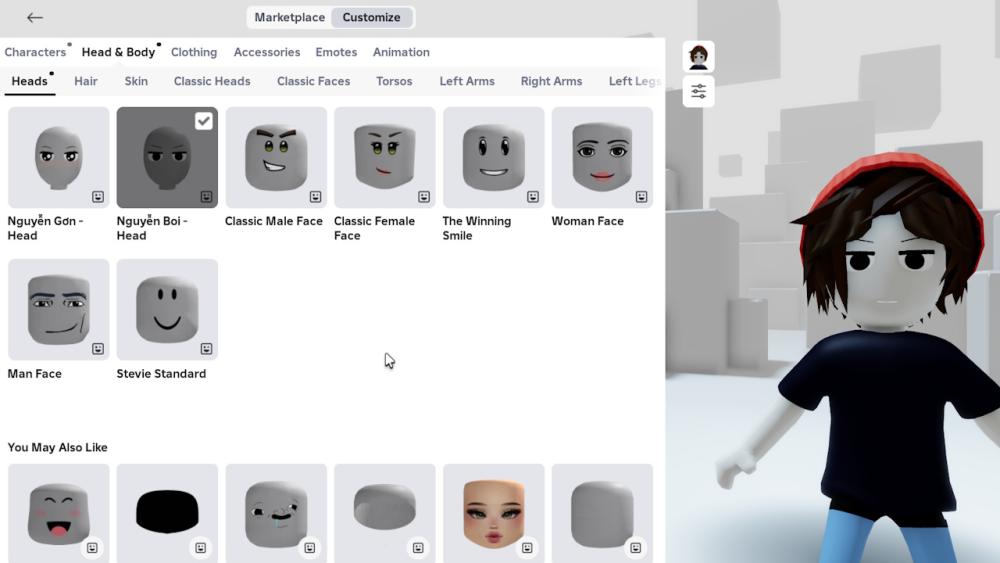
Task: Click emoji badge on Classic Female Face
Action: coord(424,196)
